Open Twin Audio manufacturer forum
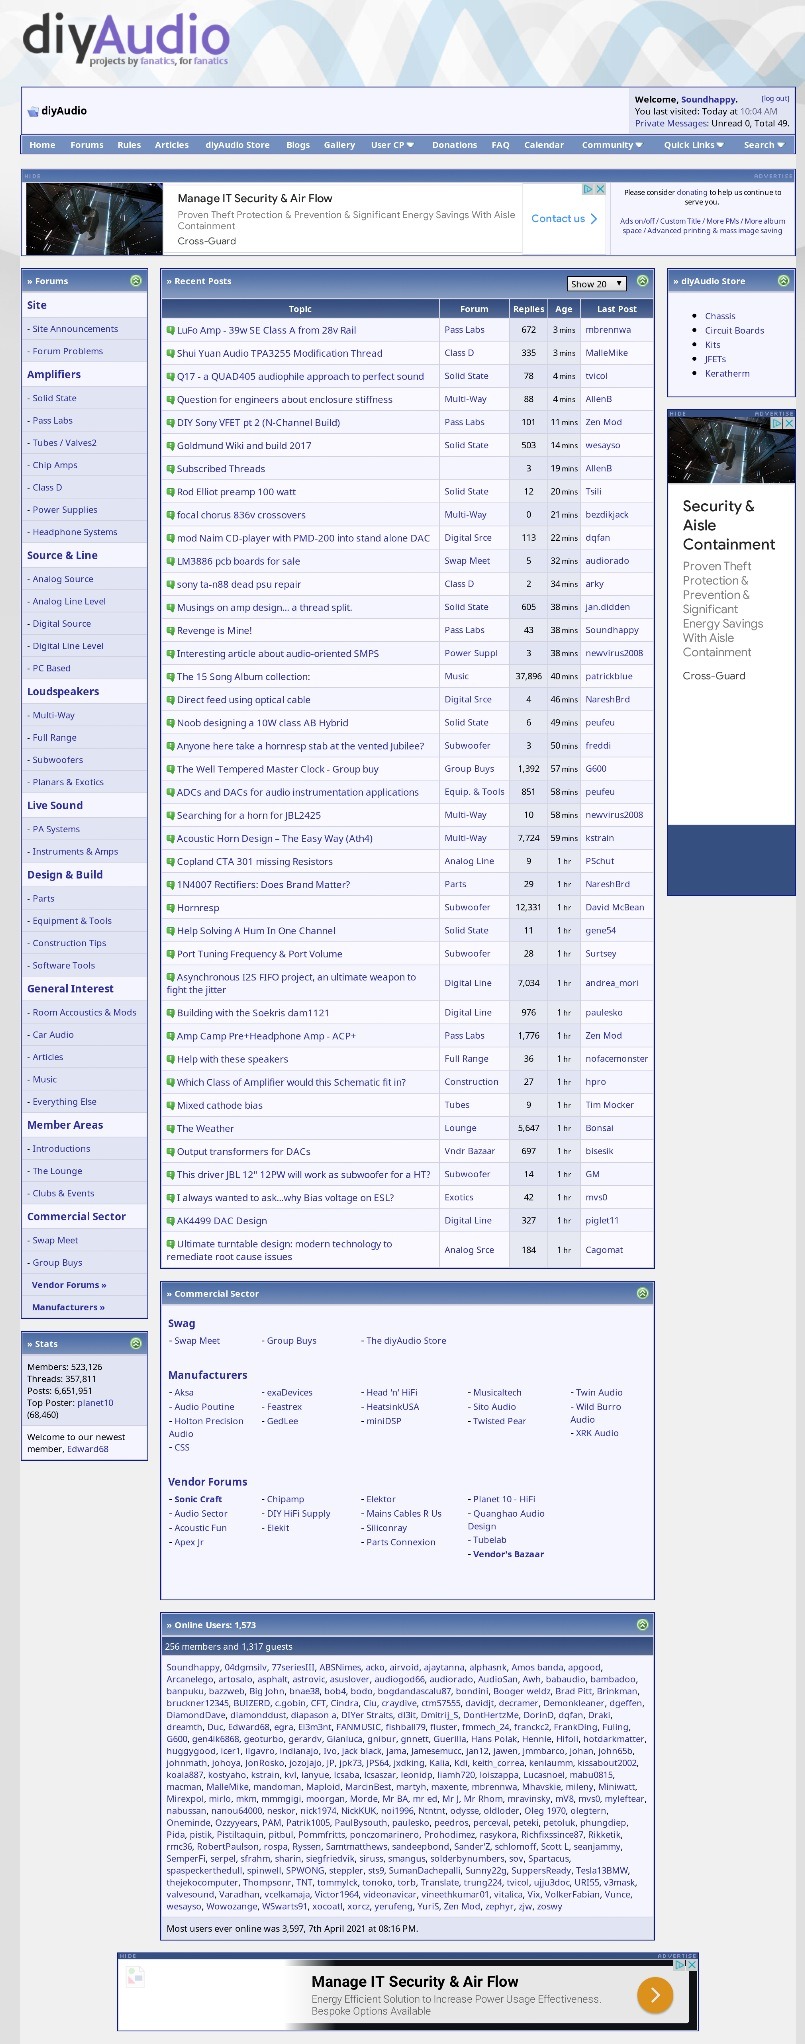Viewport: 805px width, 2044px height. tap(598, 1392)
